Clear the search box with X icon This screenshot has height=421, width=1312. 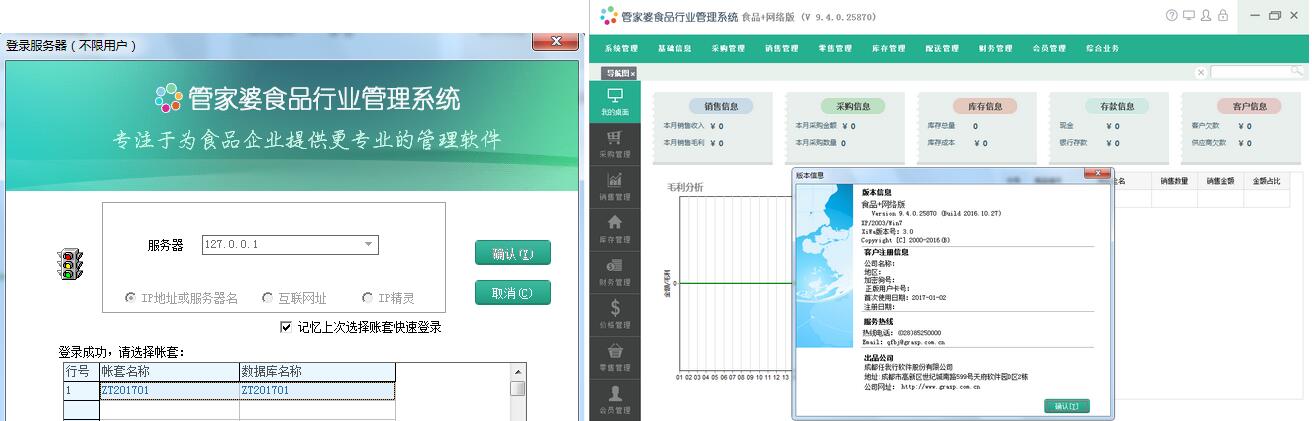1201,72
